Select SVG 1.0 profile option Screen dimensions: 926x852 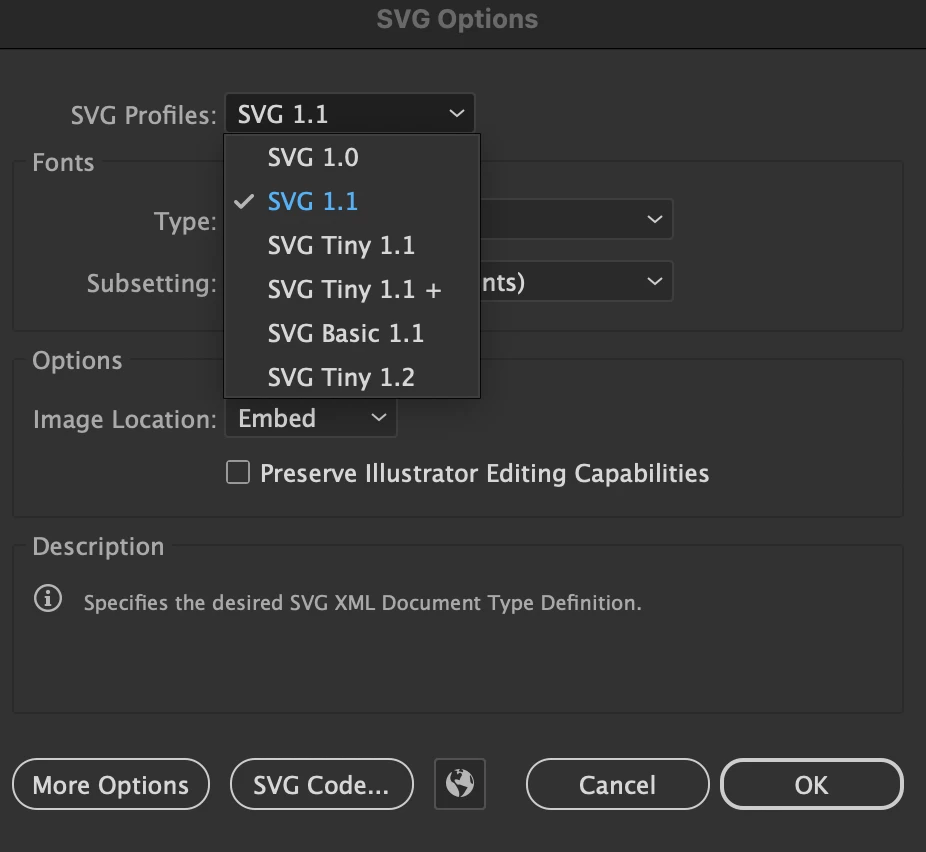(313, 157)
